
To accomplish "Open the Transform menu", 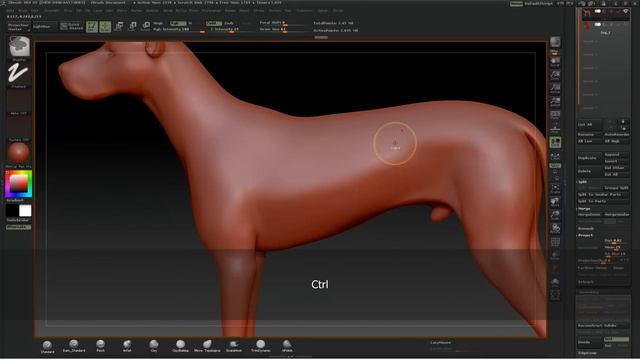I will 304,11.
